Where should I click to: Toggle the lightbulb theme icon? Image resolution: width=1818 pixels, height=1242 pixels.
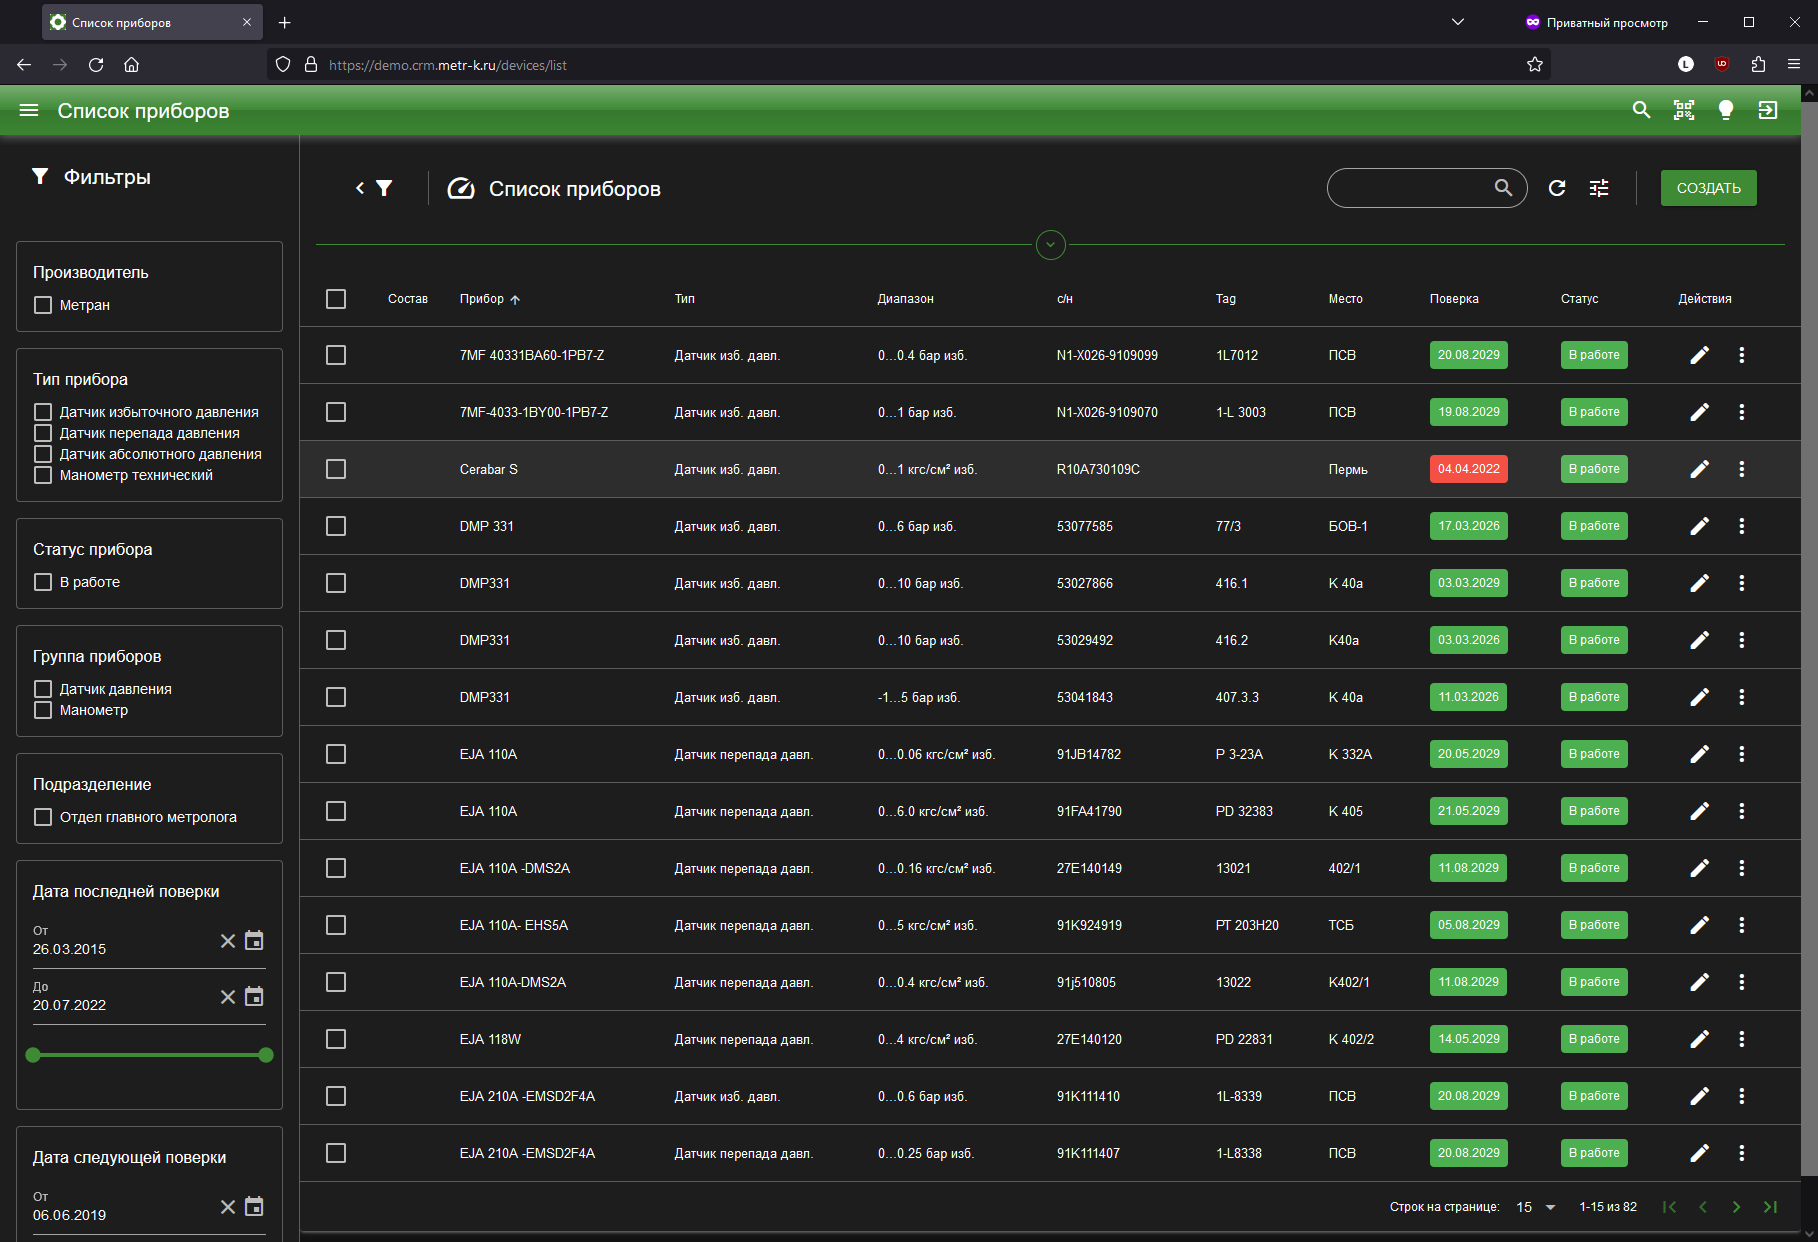pyautogui.click(x=1726, y=110)
